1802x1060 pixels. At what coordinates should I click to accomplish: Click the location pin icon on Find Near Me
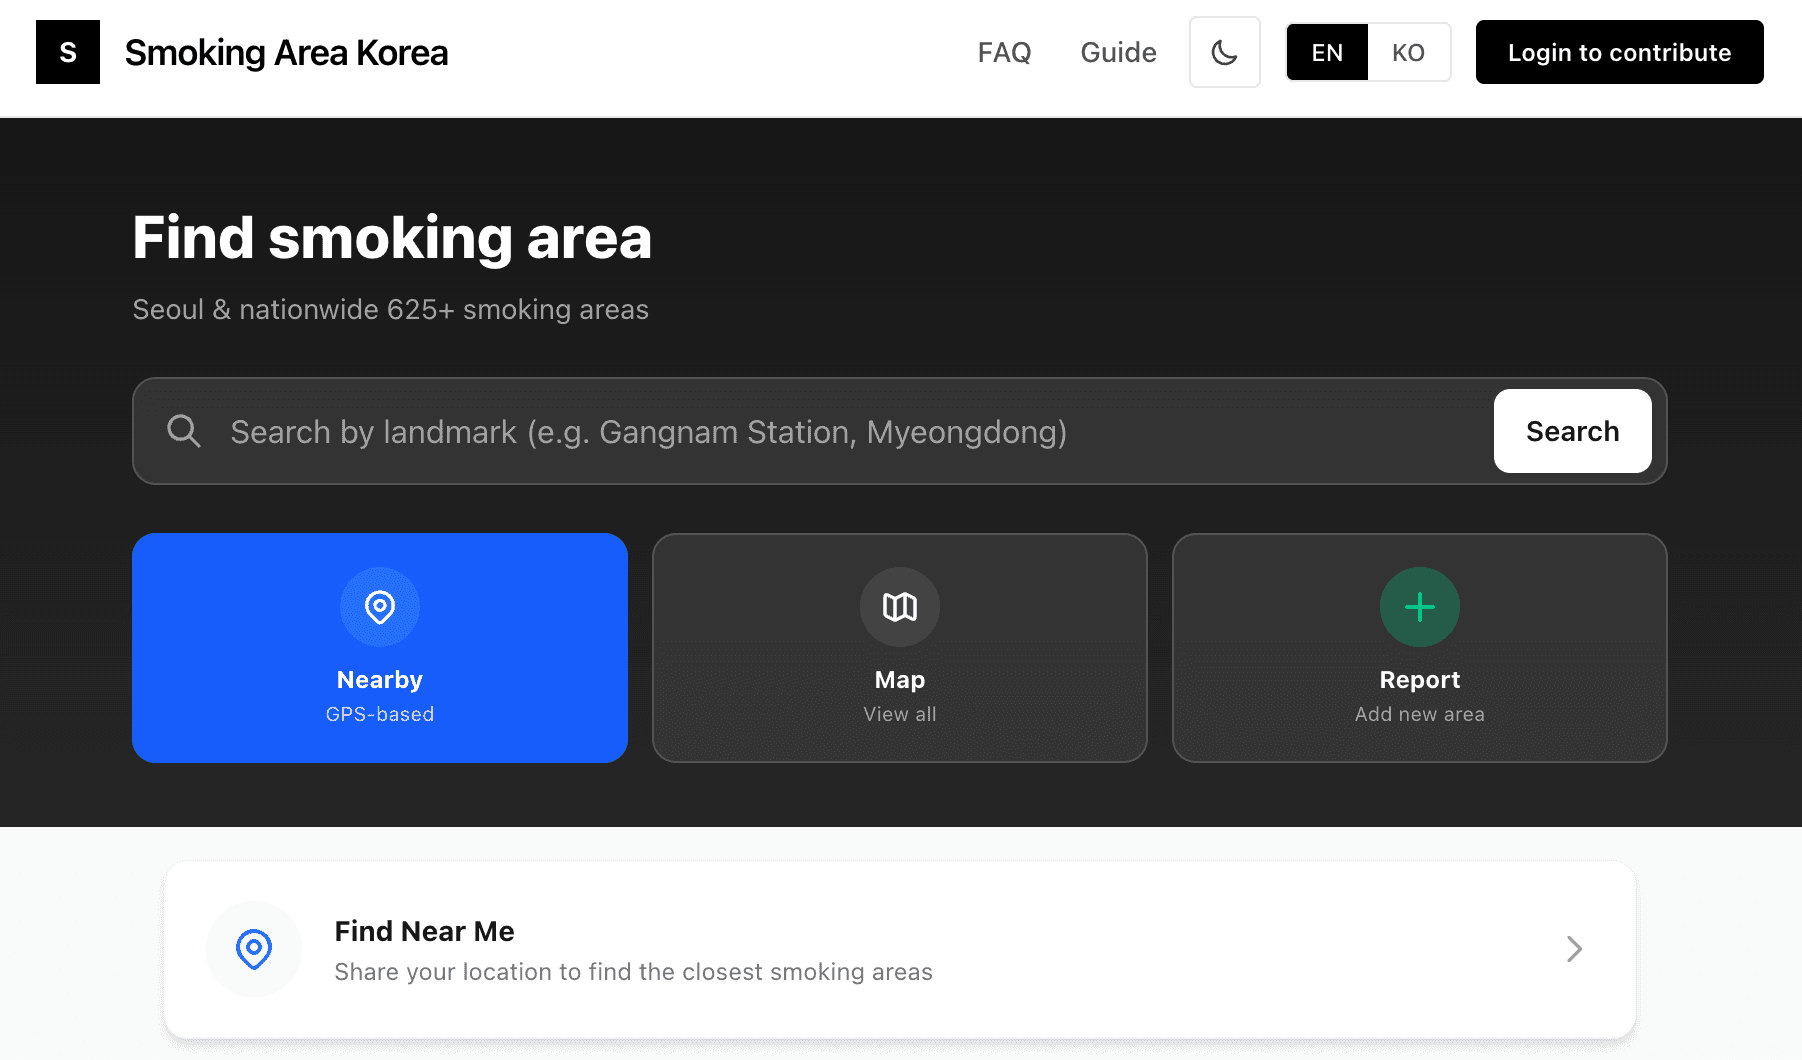tap(254, 948)
